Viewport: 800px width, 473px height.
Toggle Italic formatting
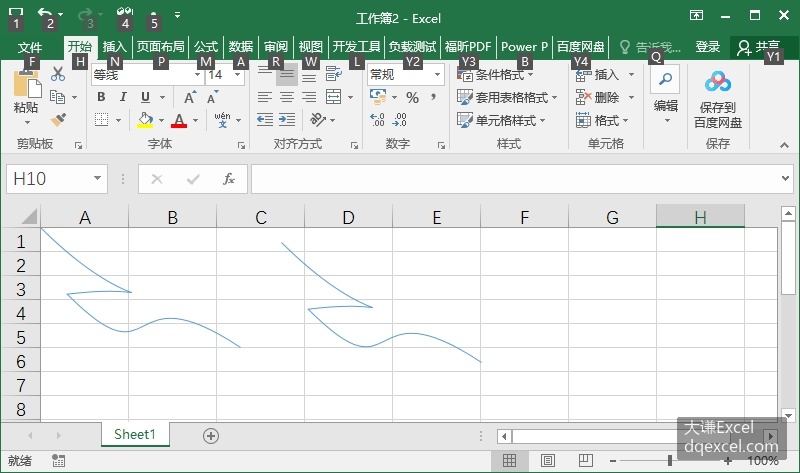pos(123,97)
